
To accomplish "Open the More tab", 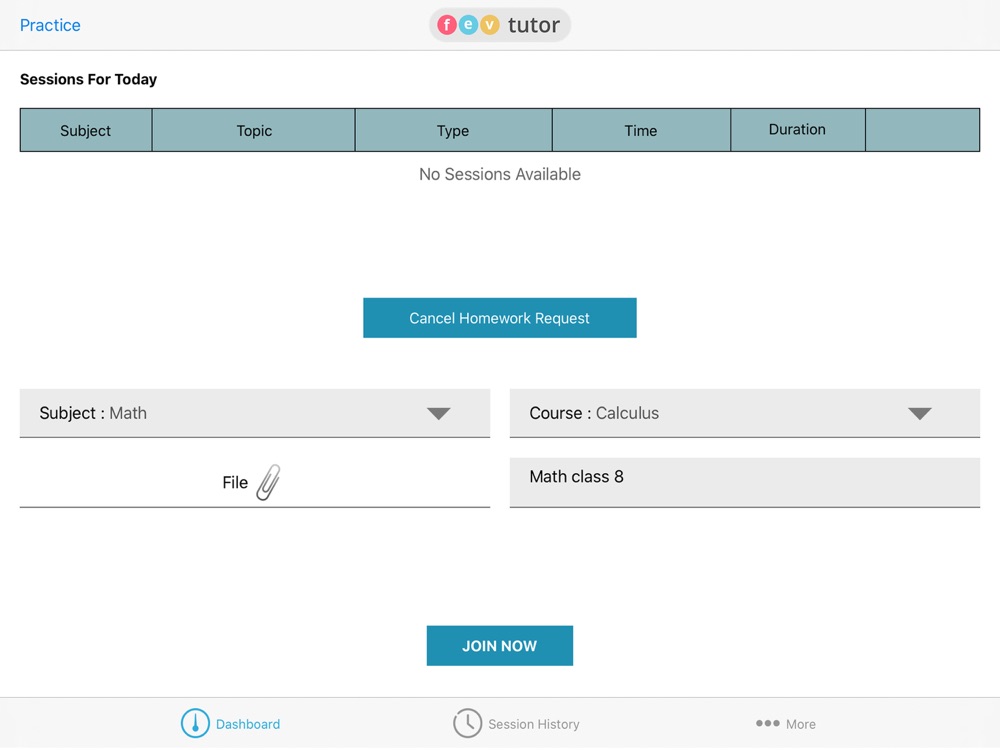I will 786,723.
